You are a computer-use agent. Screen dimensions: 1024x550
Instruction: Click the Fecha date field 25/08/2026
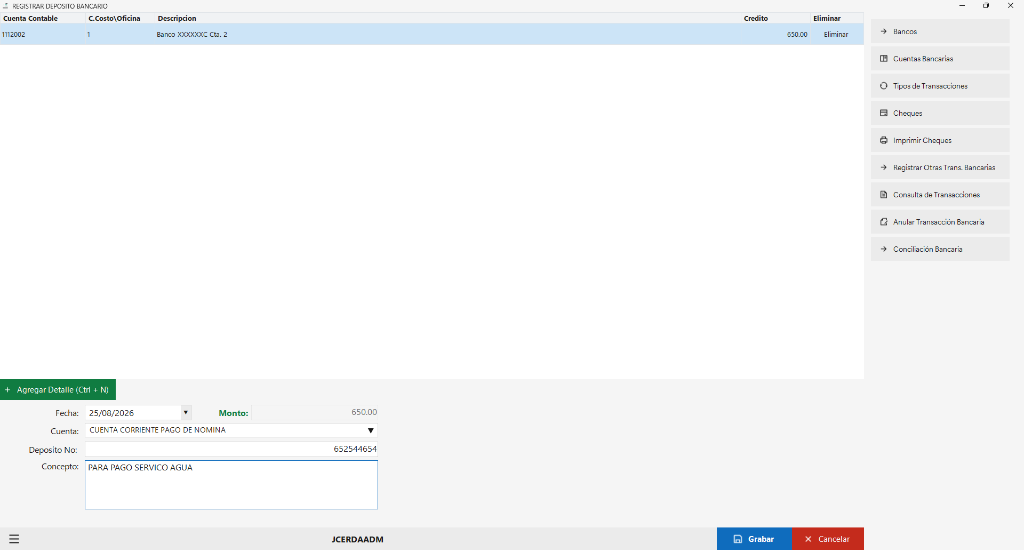point(134,413)
